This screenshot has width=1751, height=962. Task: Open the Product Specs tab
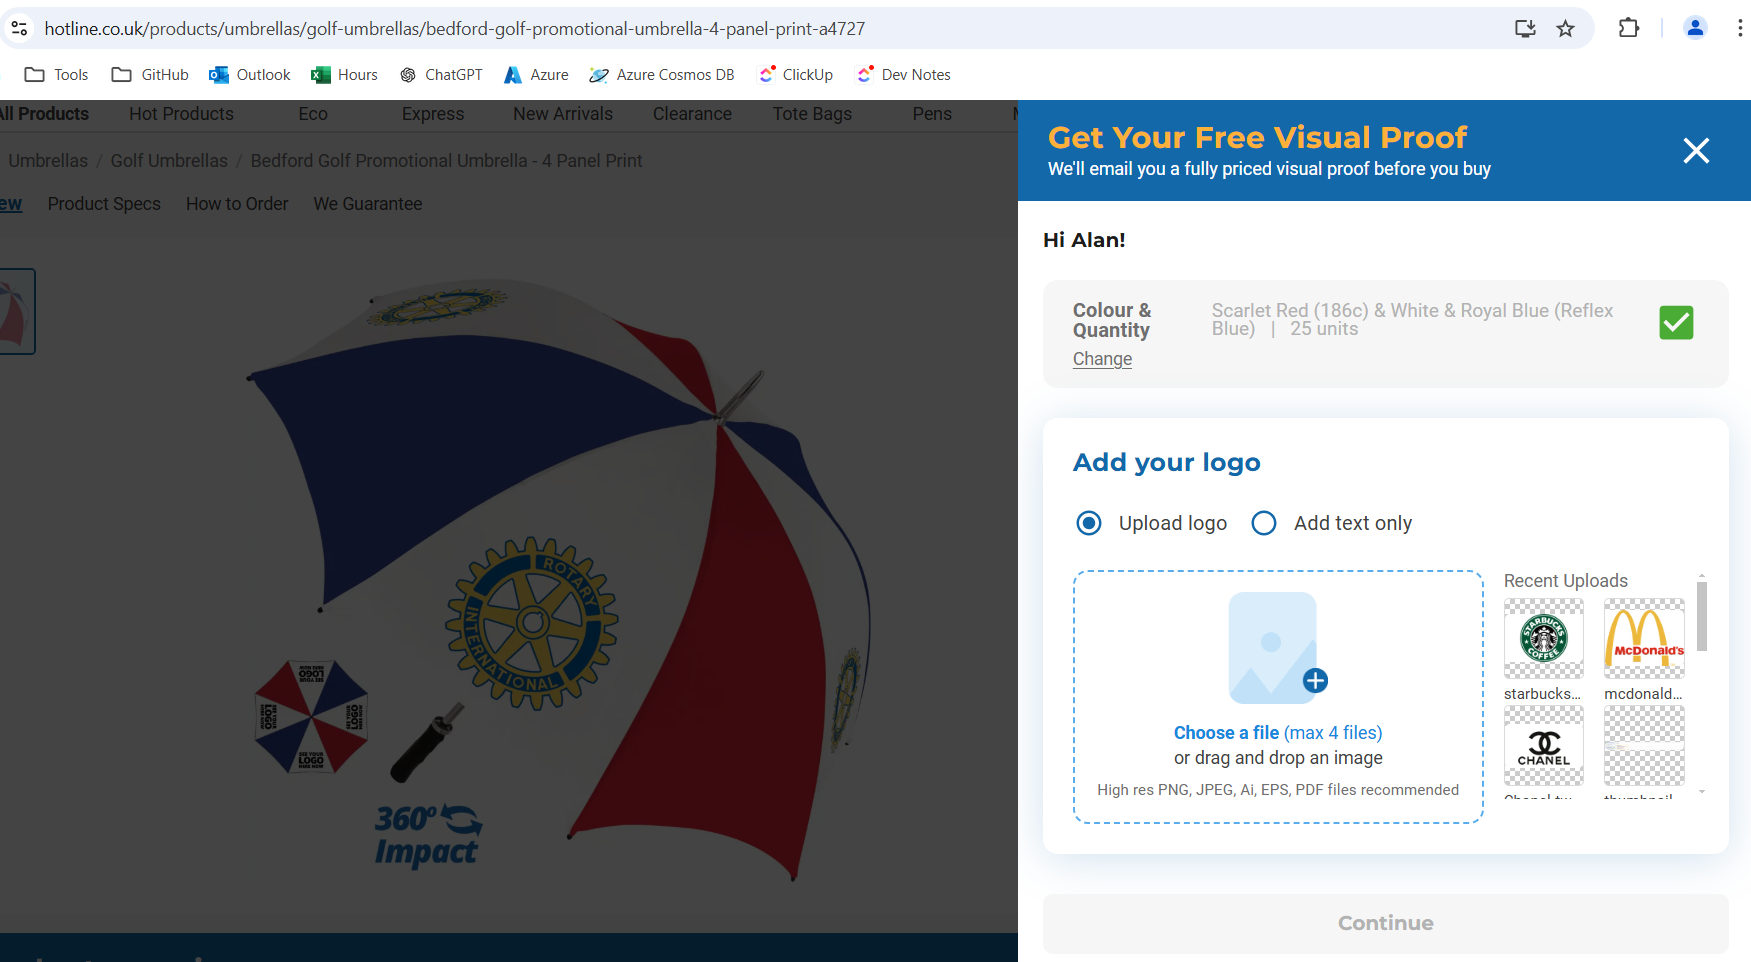pos(104,204)
